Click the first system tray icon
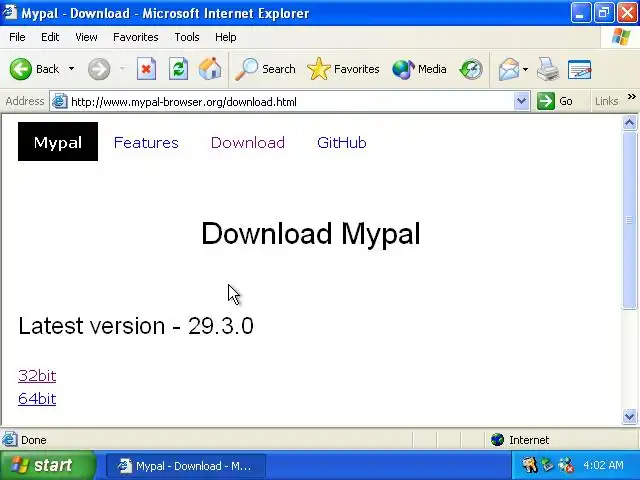 [529, 465]
